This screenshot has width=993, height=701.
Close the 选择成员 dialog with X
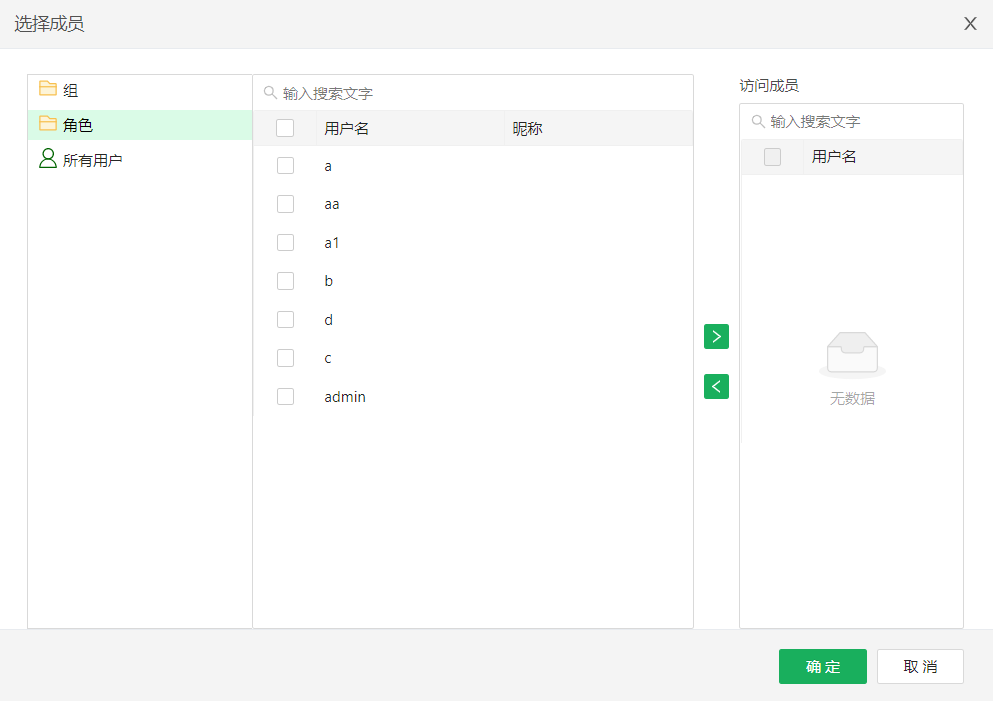click(970, 24)
